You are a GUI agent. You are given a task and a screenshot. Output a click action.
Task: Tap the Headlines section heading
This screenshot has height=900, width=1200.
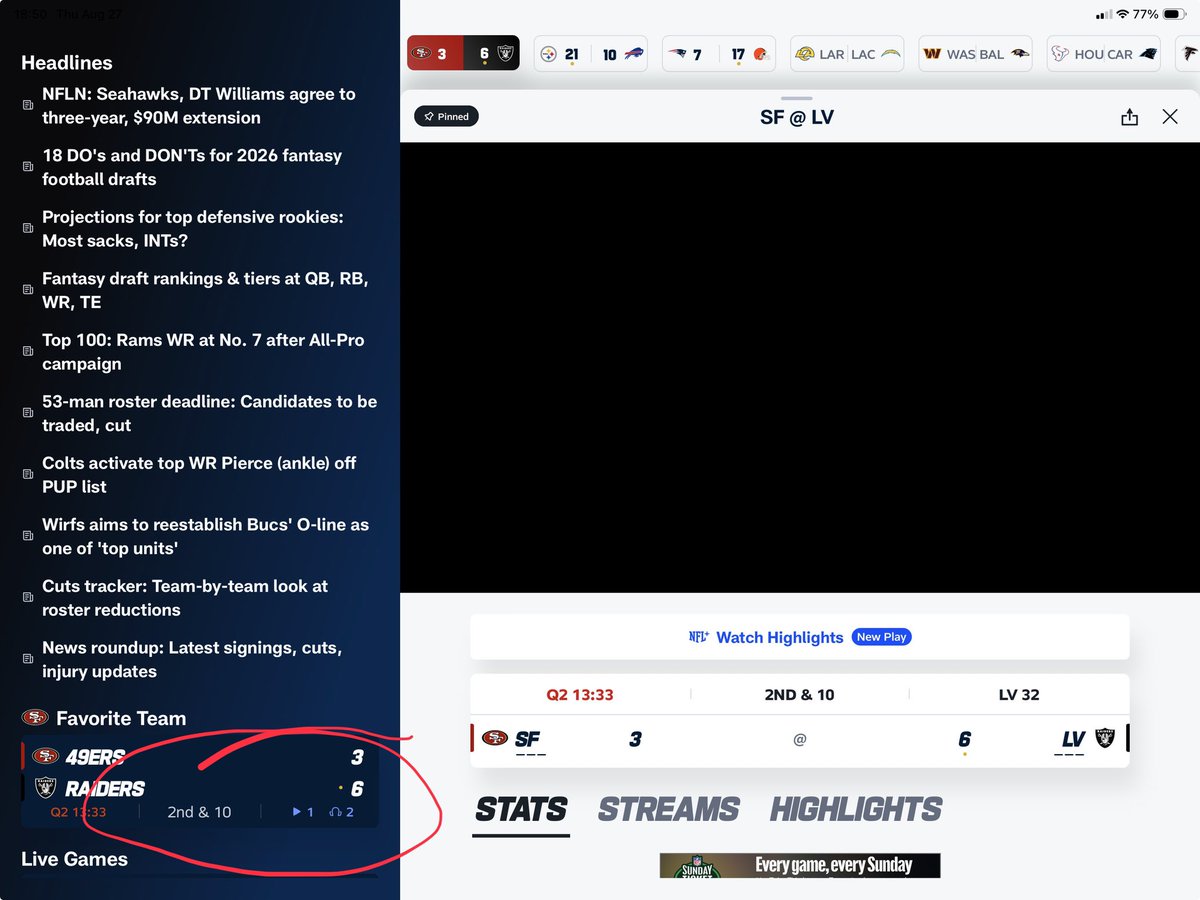(67, 63)
